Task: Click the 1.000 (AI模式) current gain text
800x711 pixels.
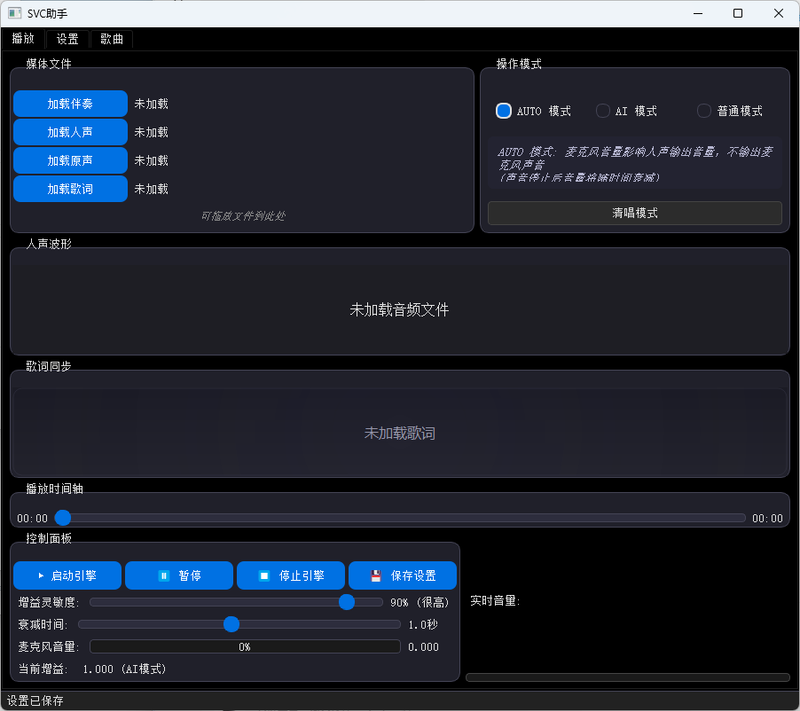Action: click(124, 669)
